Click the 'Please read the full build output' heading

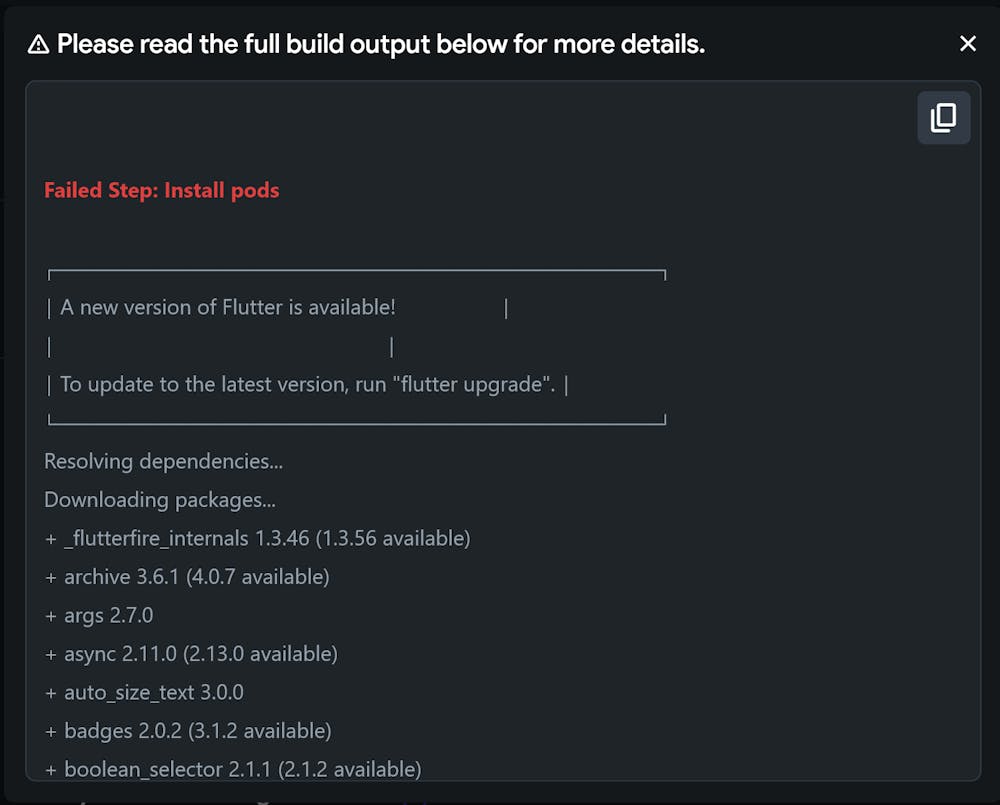[x=381, y=44]
